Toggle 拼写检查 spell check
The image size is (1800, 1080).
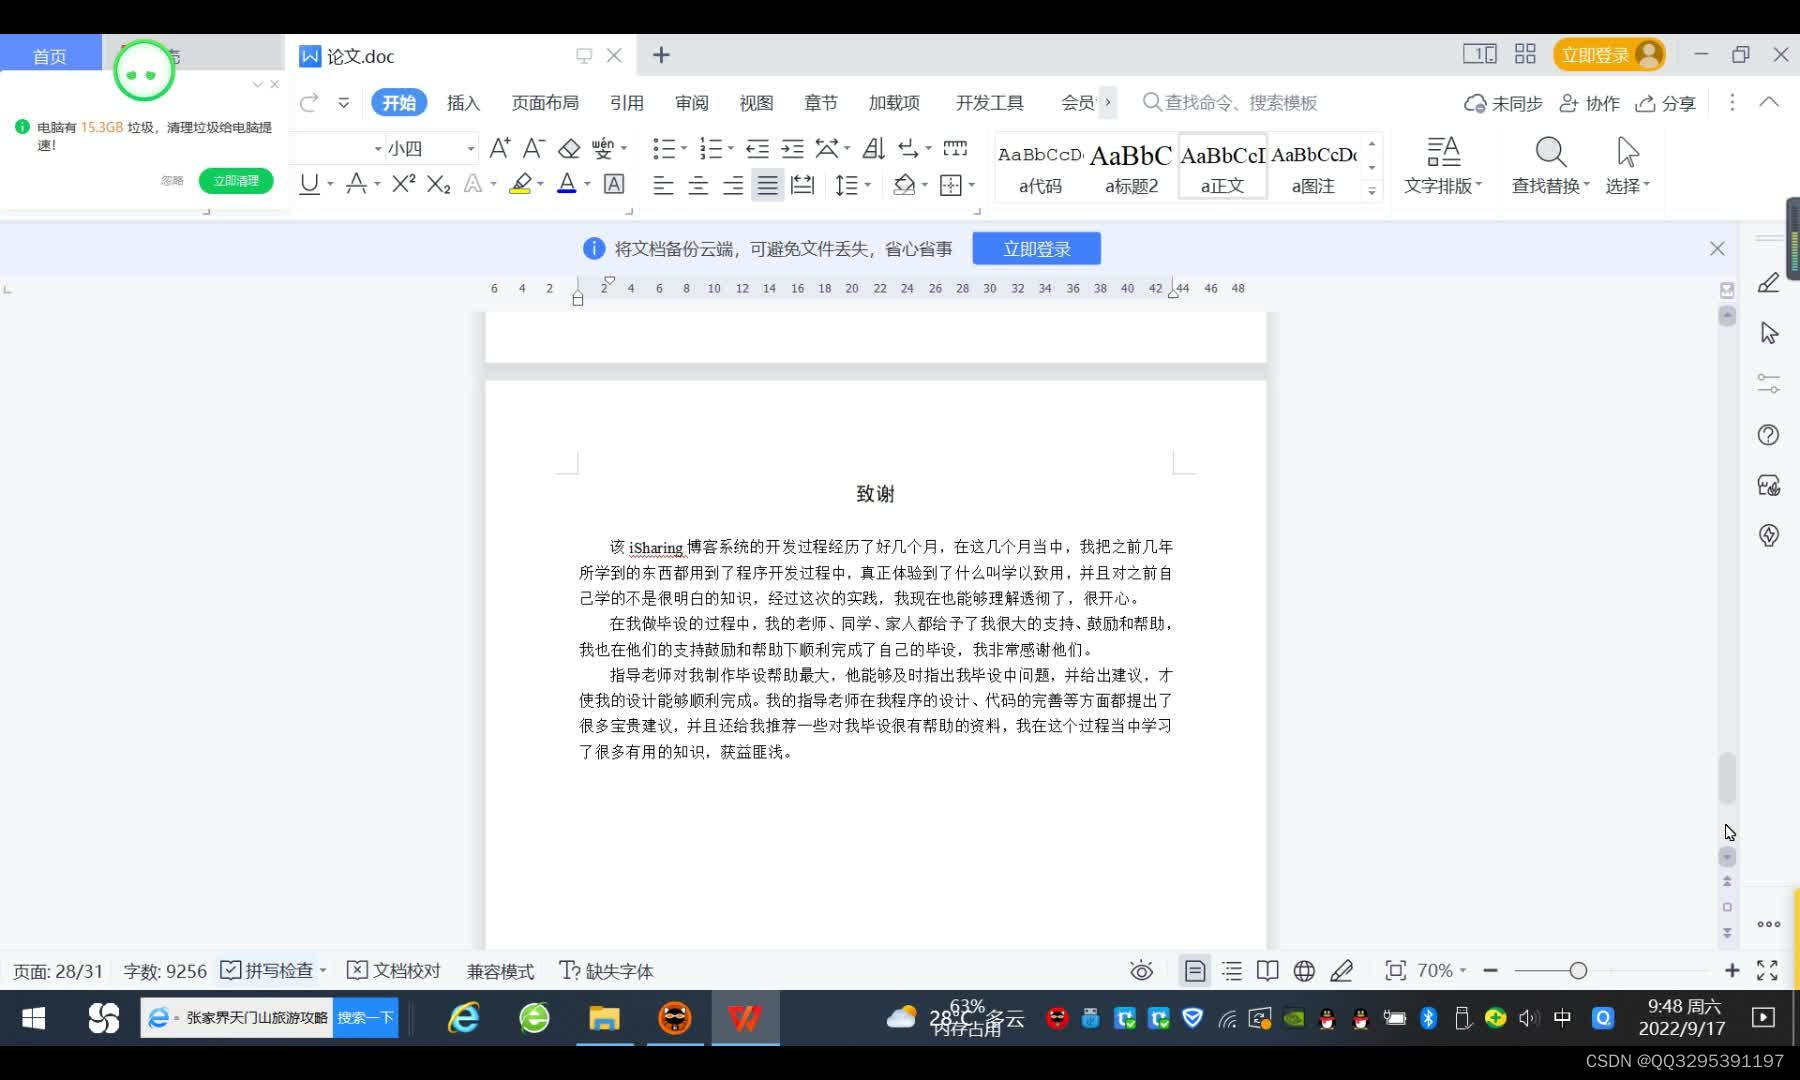(x=267, y=970)
